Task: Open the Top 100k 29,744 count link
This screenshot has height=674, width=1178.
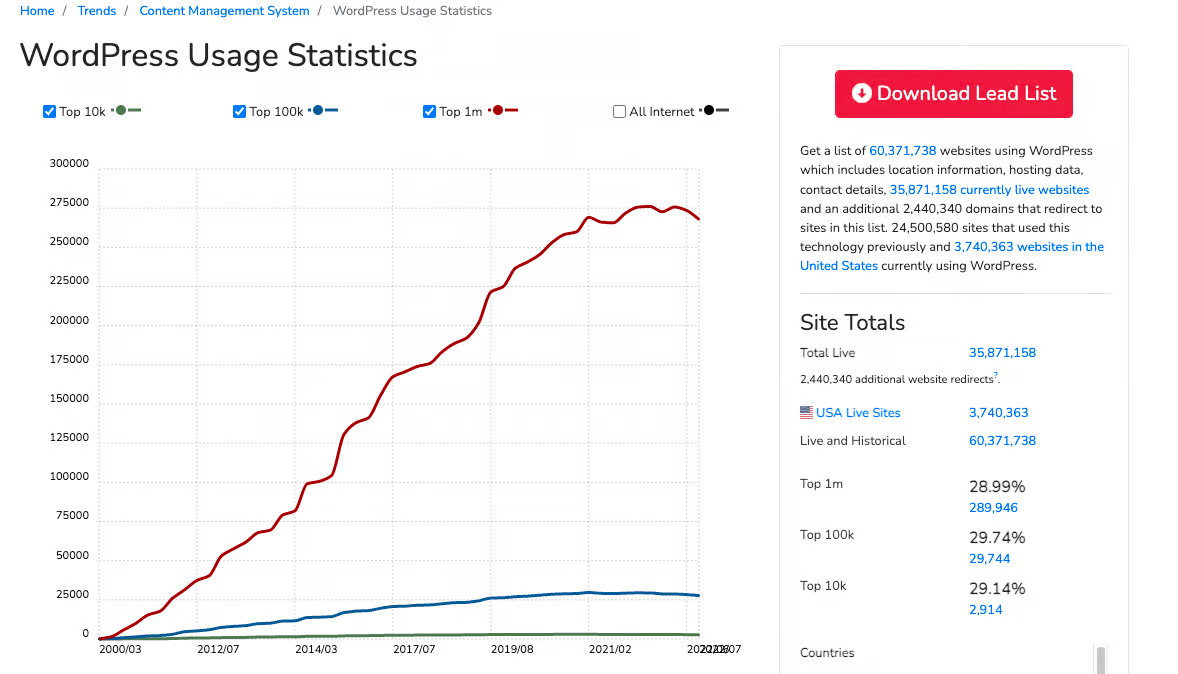Action: pos(989,559)
